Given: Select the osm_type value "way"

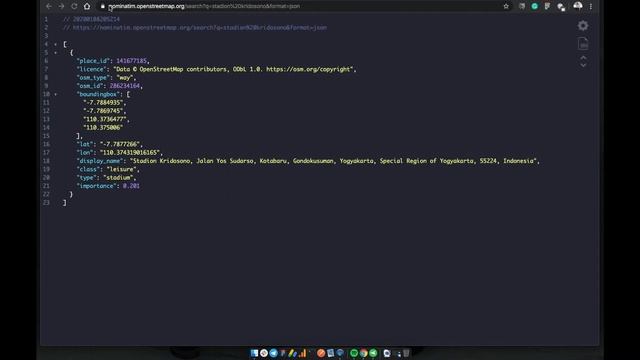Looking at the screenshot, I should coord(125,78).
